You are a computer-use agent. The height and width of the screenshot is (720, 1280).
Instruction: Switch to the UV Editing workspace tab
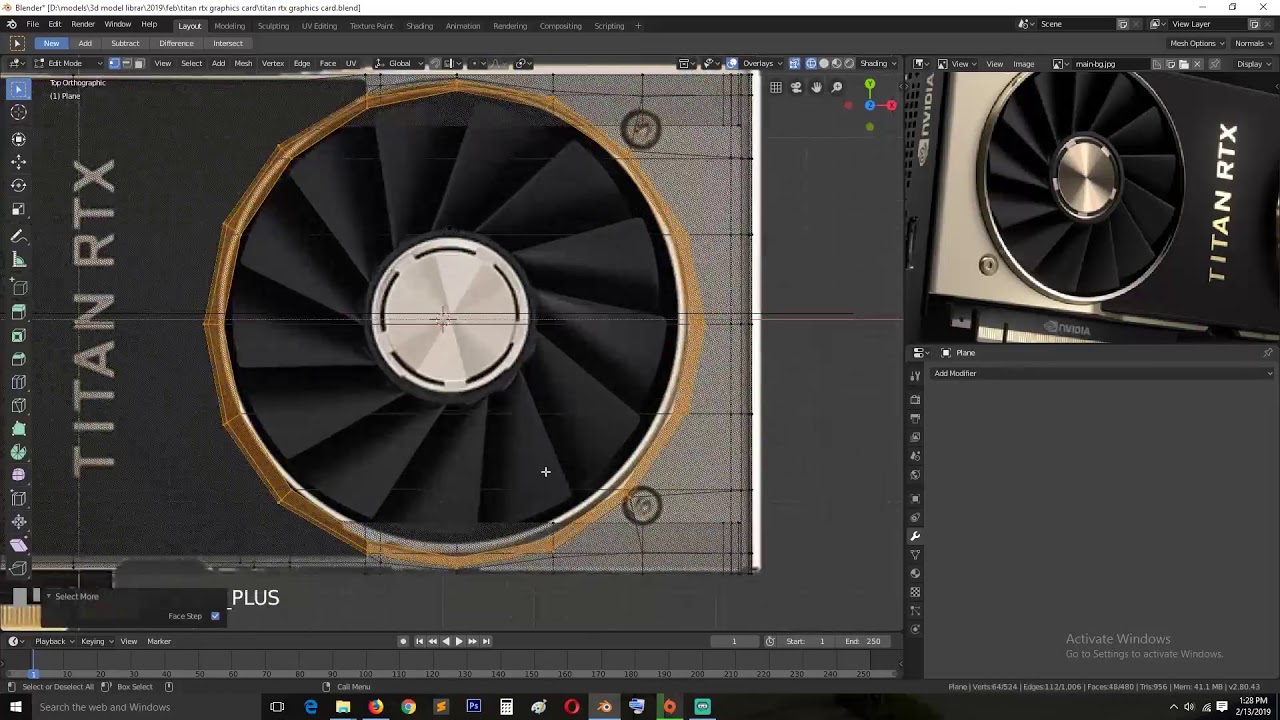319,25
